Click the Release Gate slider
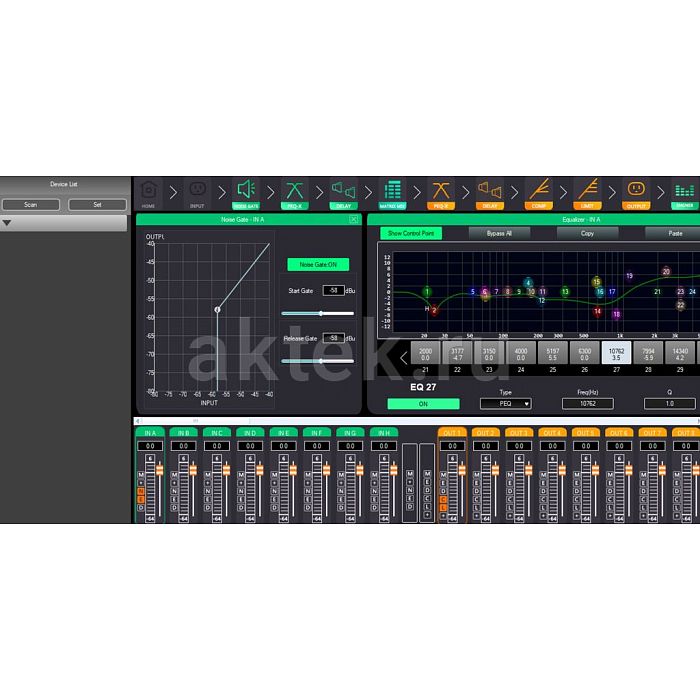Screen dimensions: 700x700 click(x=318, y=361)
